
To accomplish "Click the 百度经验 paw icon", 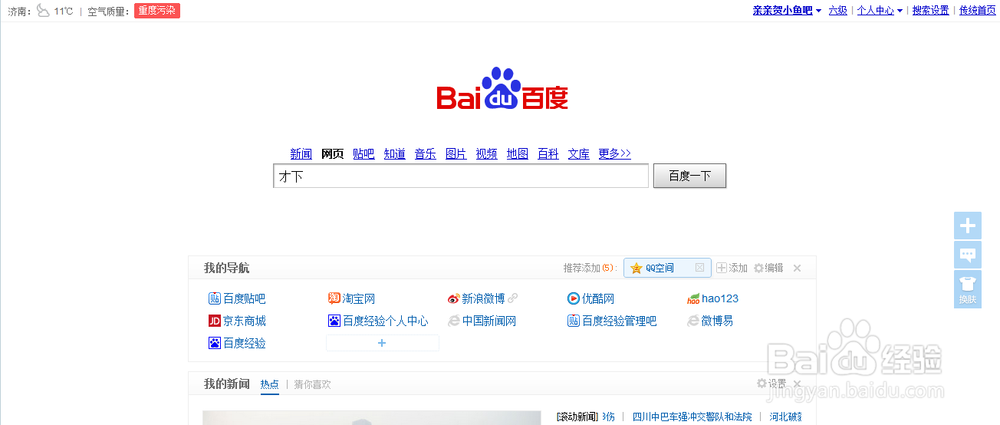I will 214,343.
